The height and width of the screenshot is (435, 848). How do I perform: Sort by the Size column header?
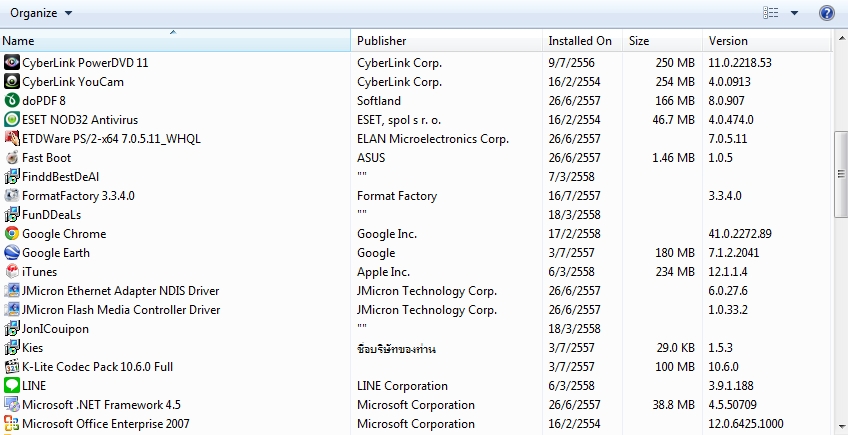pyautogui.click(x=663, y=41)
